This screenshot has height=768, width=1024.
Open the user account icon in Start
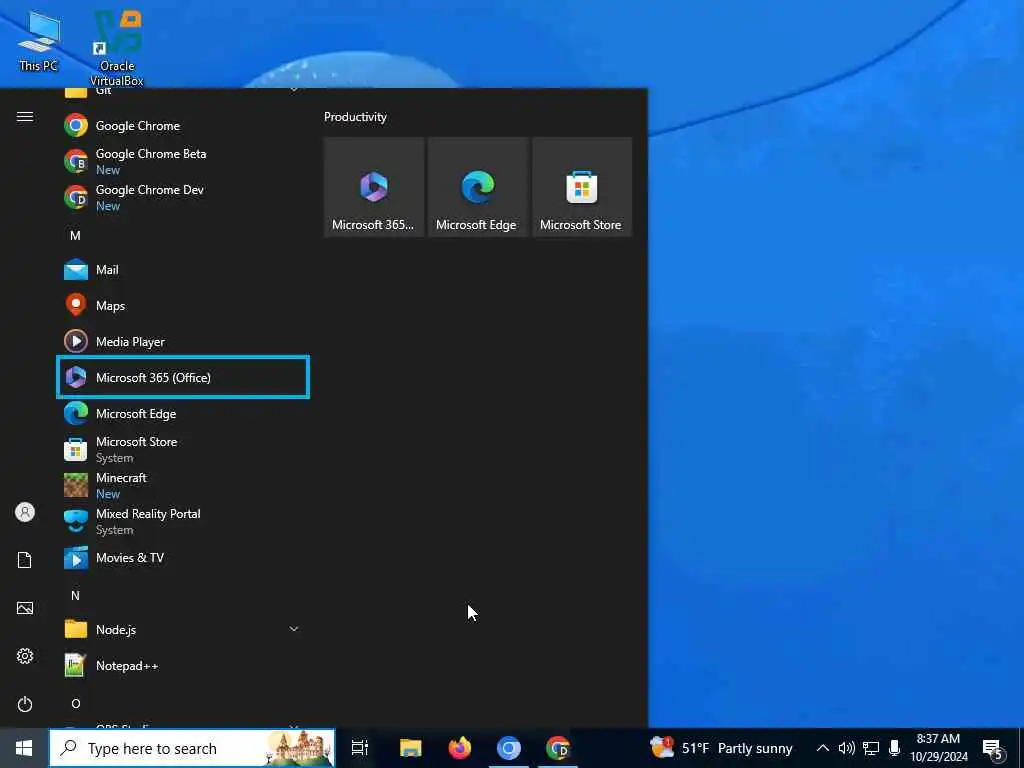[25, 512]
